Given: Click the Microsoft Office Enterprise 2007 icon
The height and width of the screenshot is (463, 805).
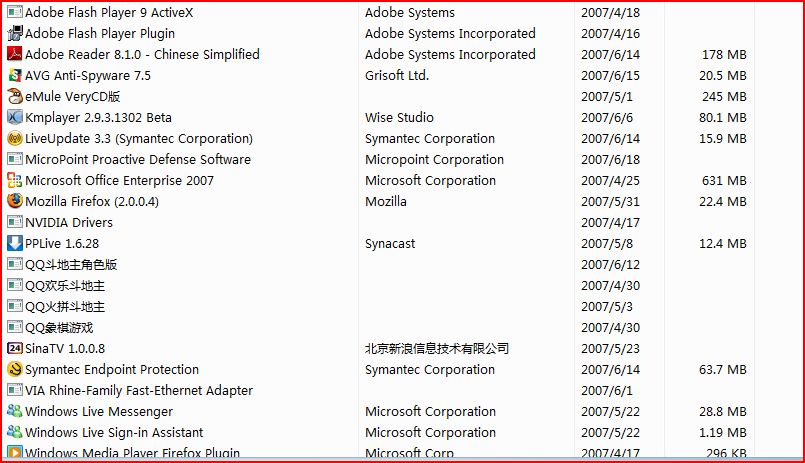Looking at the screenshot, I should point(14,180).
